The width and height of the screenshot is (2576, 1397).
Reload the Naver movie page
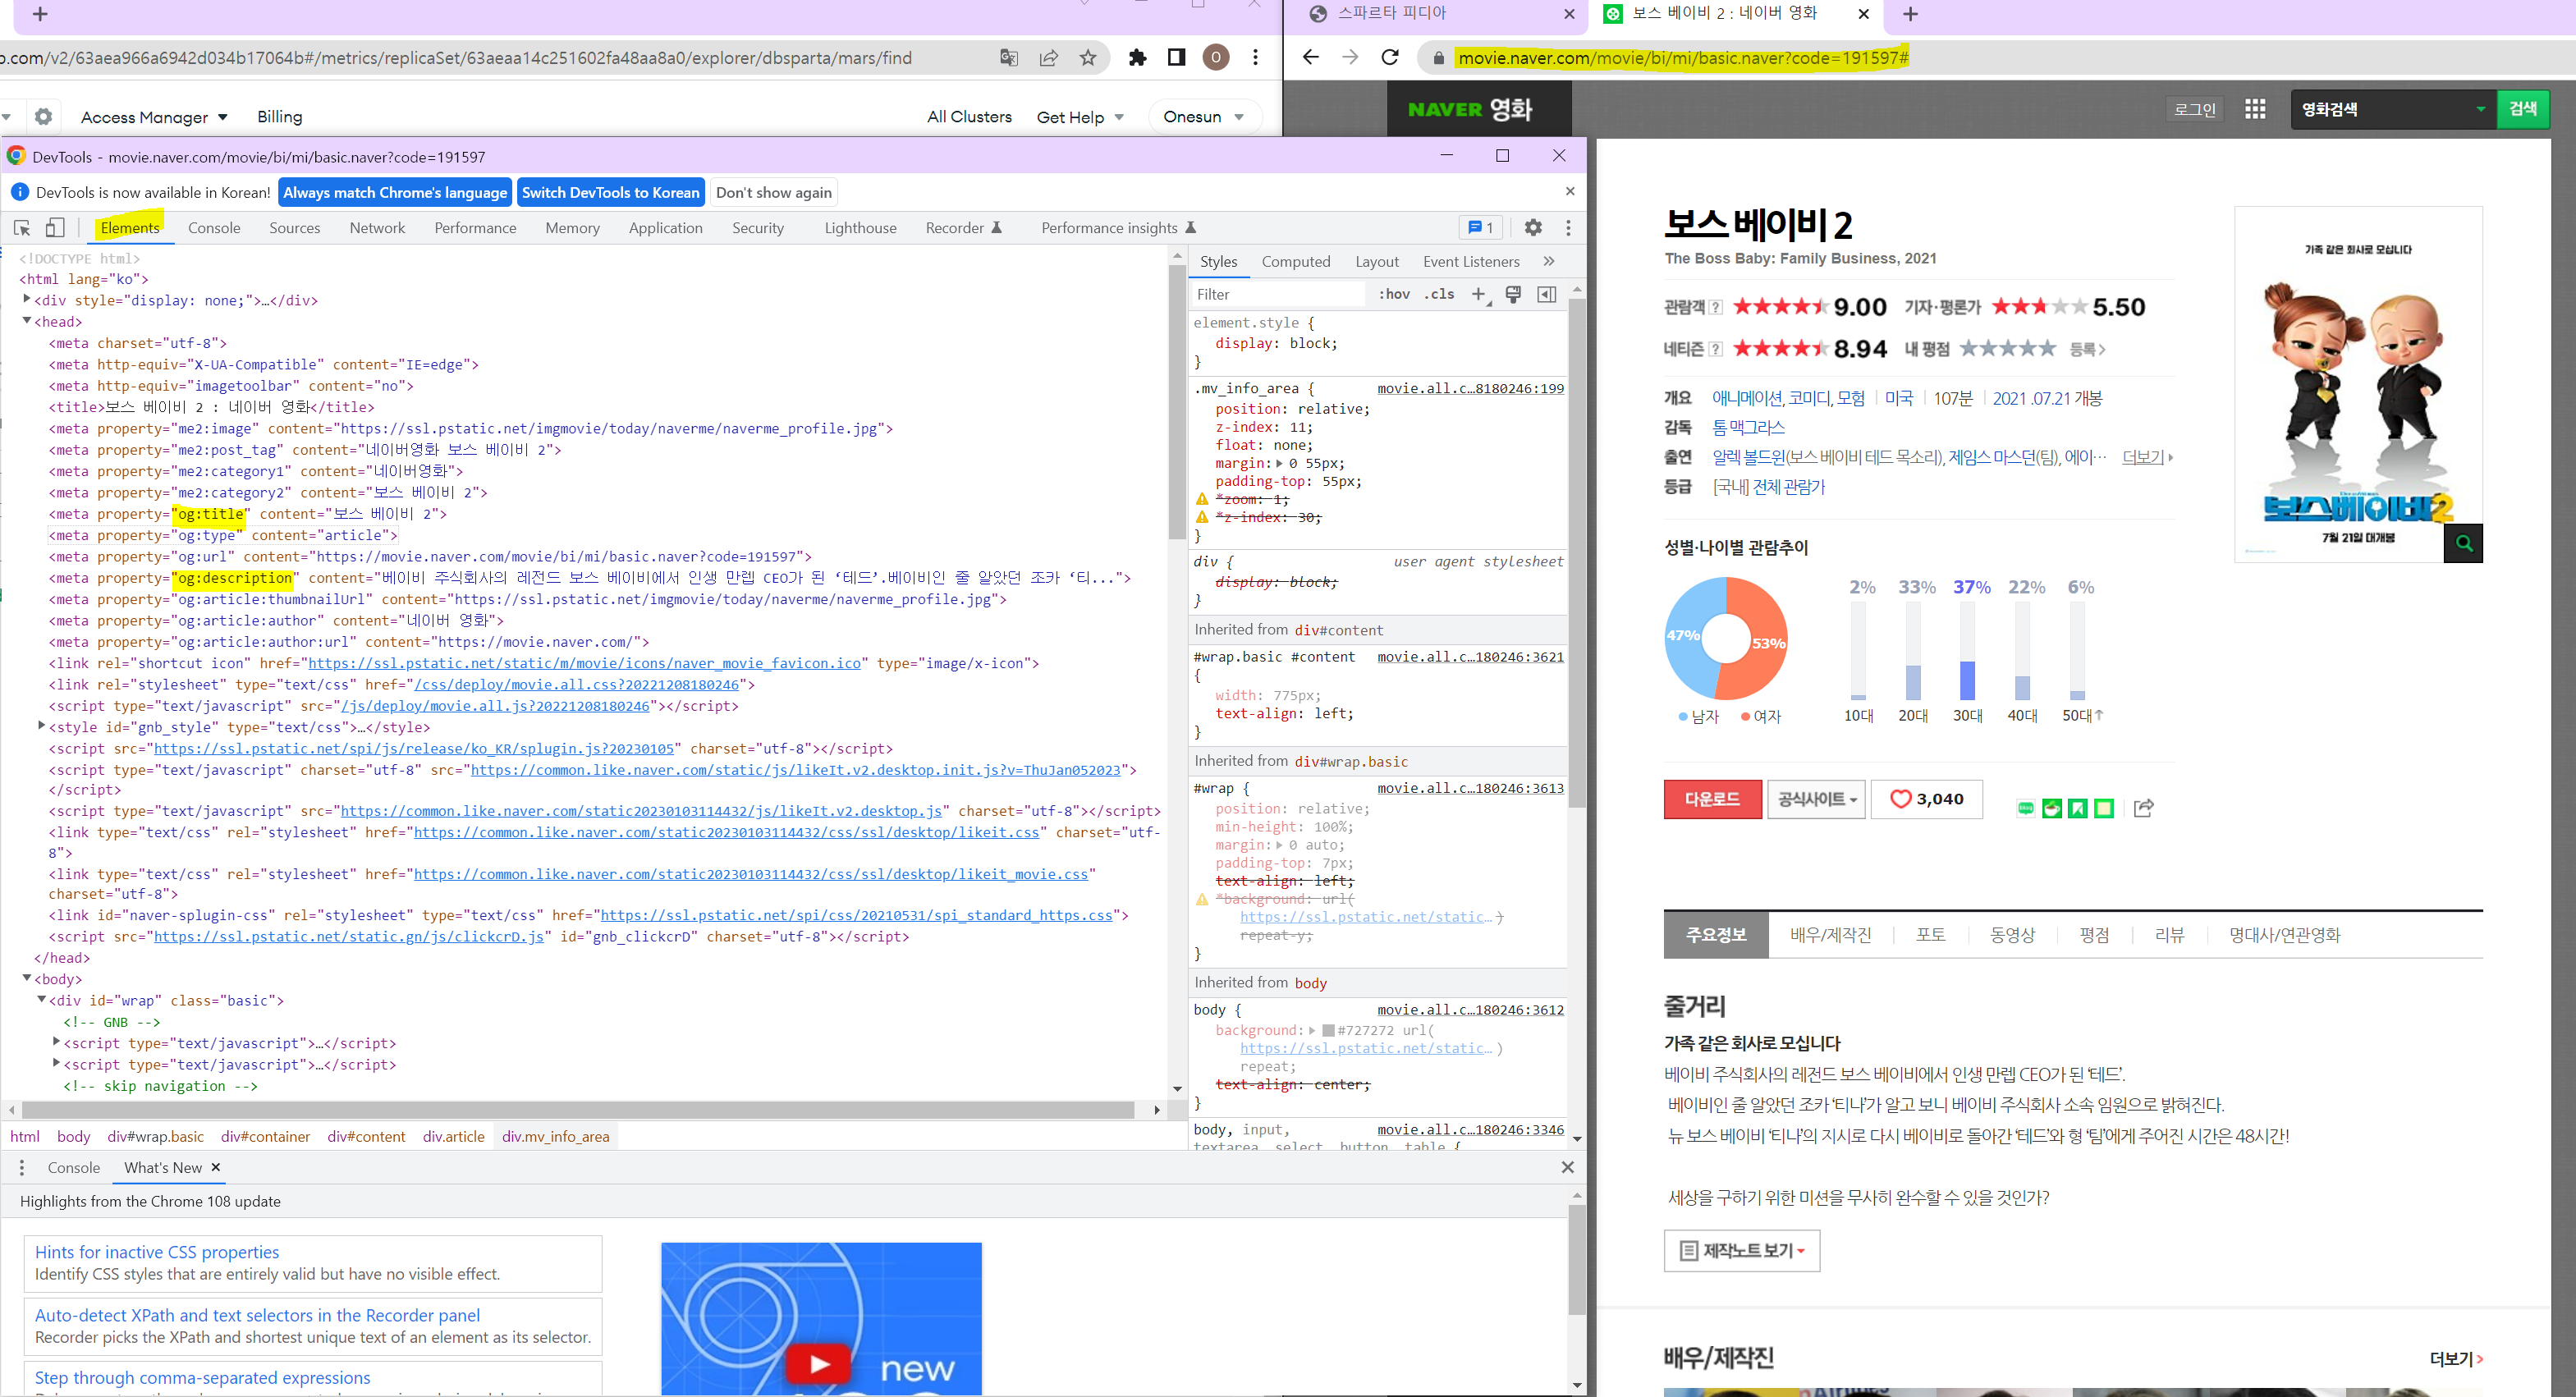pyautogui.click(x=1390, y=57)
